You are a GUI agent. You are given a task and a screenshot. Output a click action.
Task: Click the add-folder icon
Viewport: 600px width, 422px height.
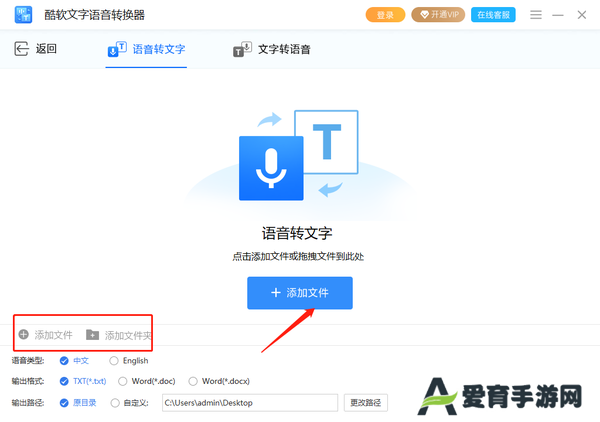[92, 335]
